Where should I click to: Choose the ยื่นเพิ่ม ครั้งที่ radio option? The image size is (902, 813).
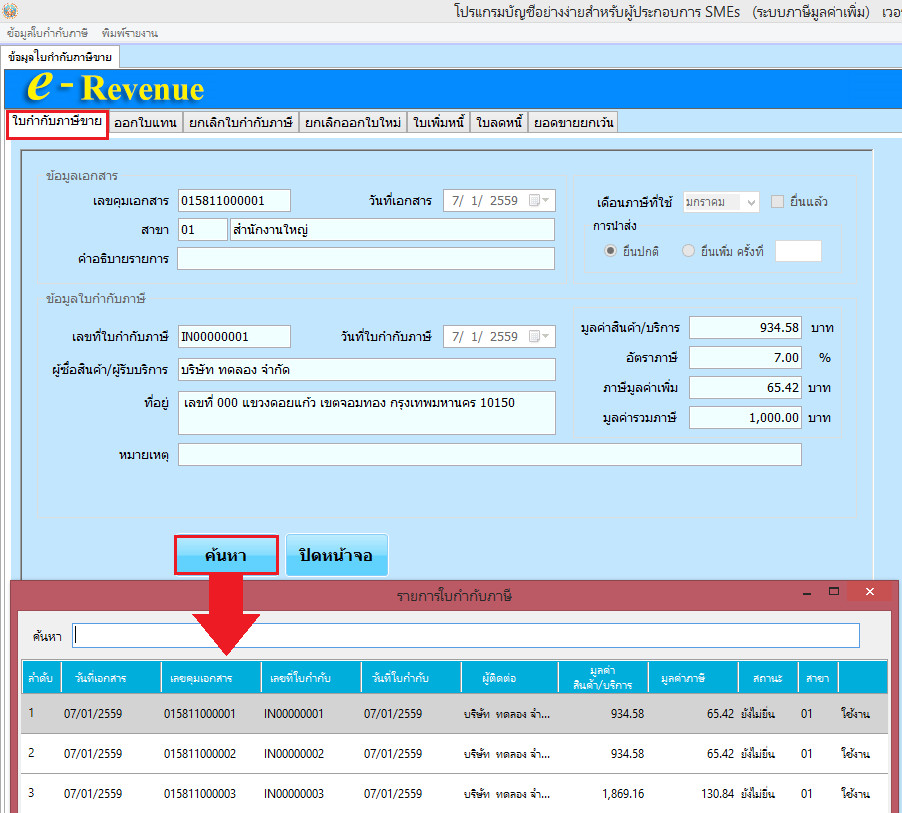[x=688, y=251]
